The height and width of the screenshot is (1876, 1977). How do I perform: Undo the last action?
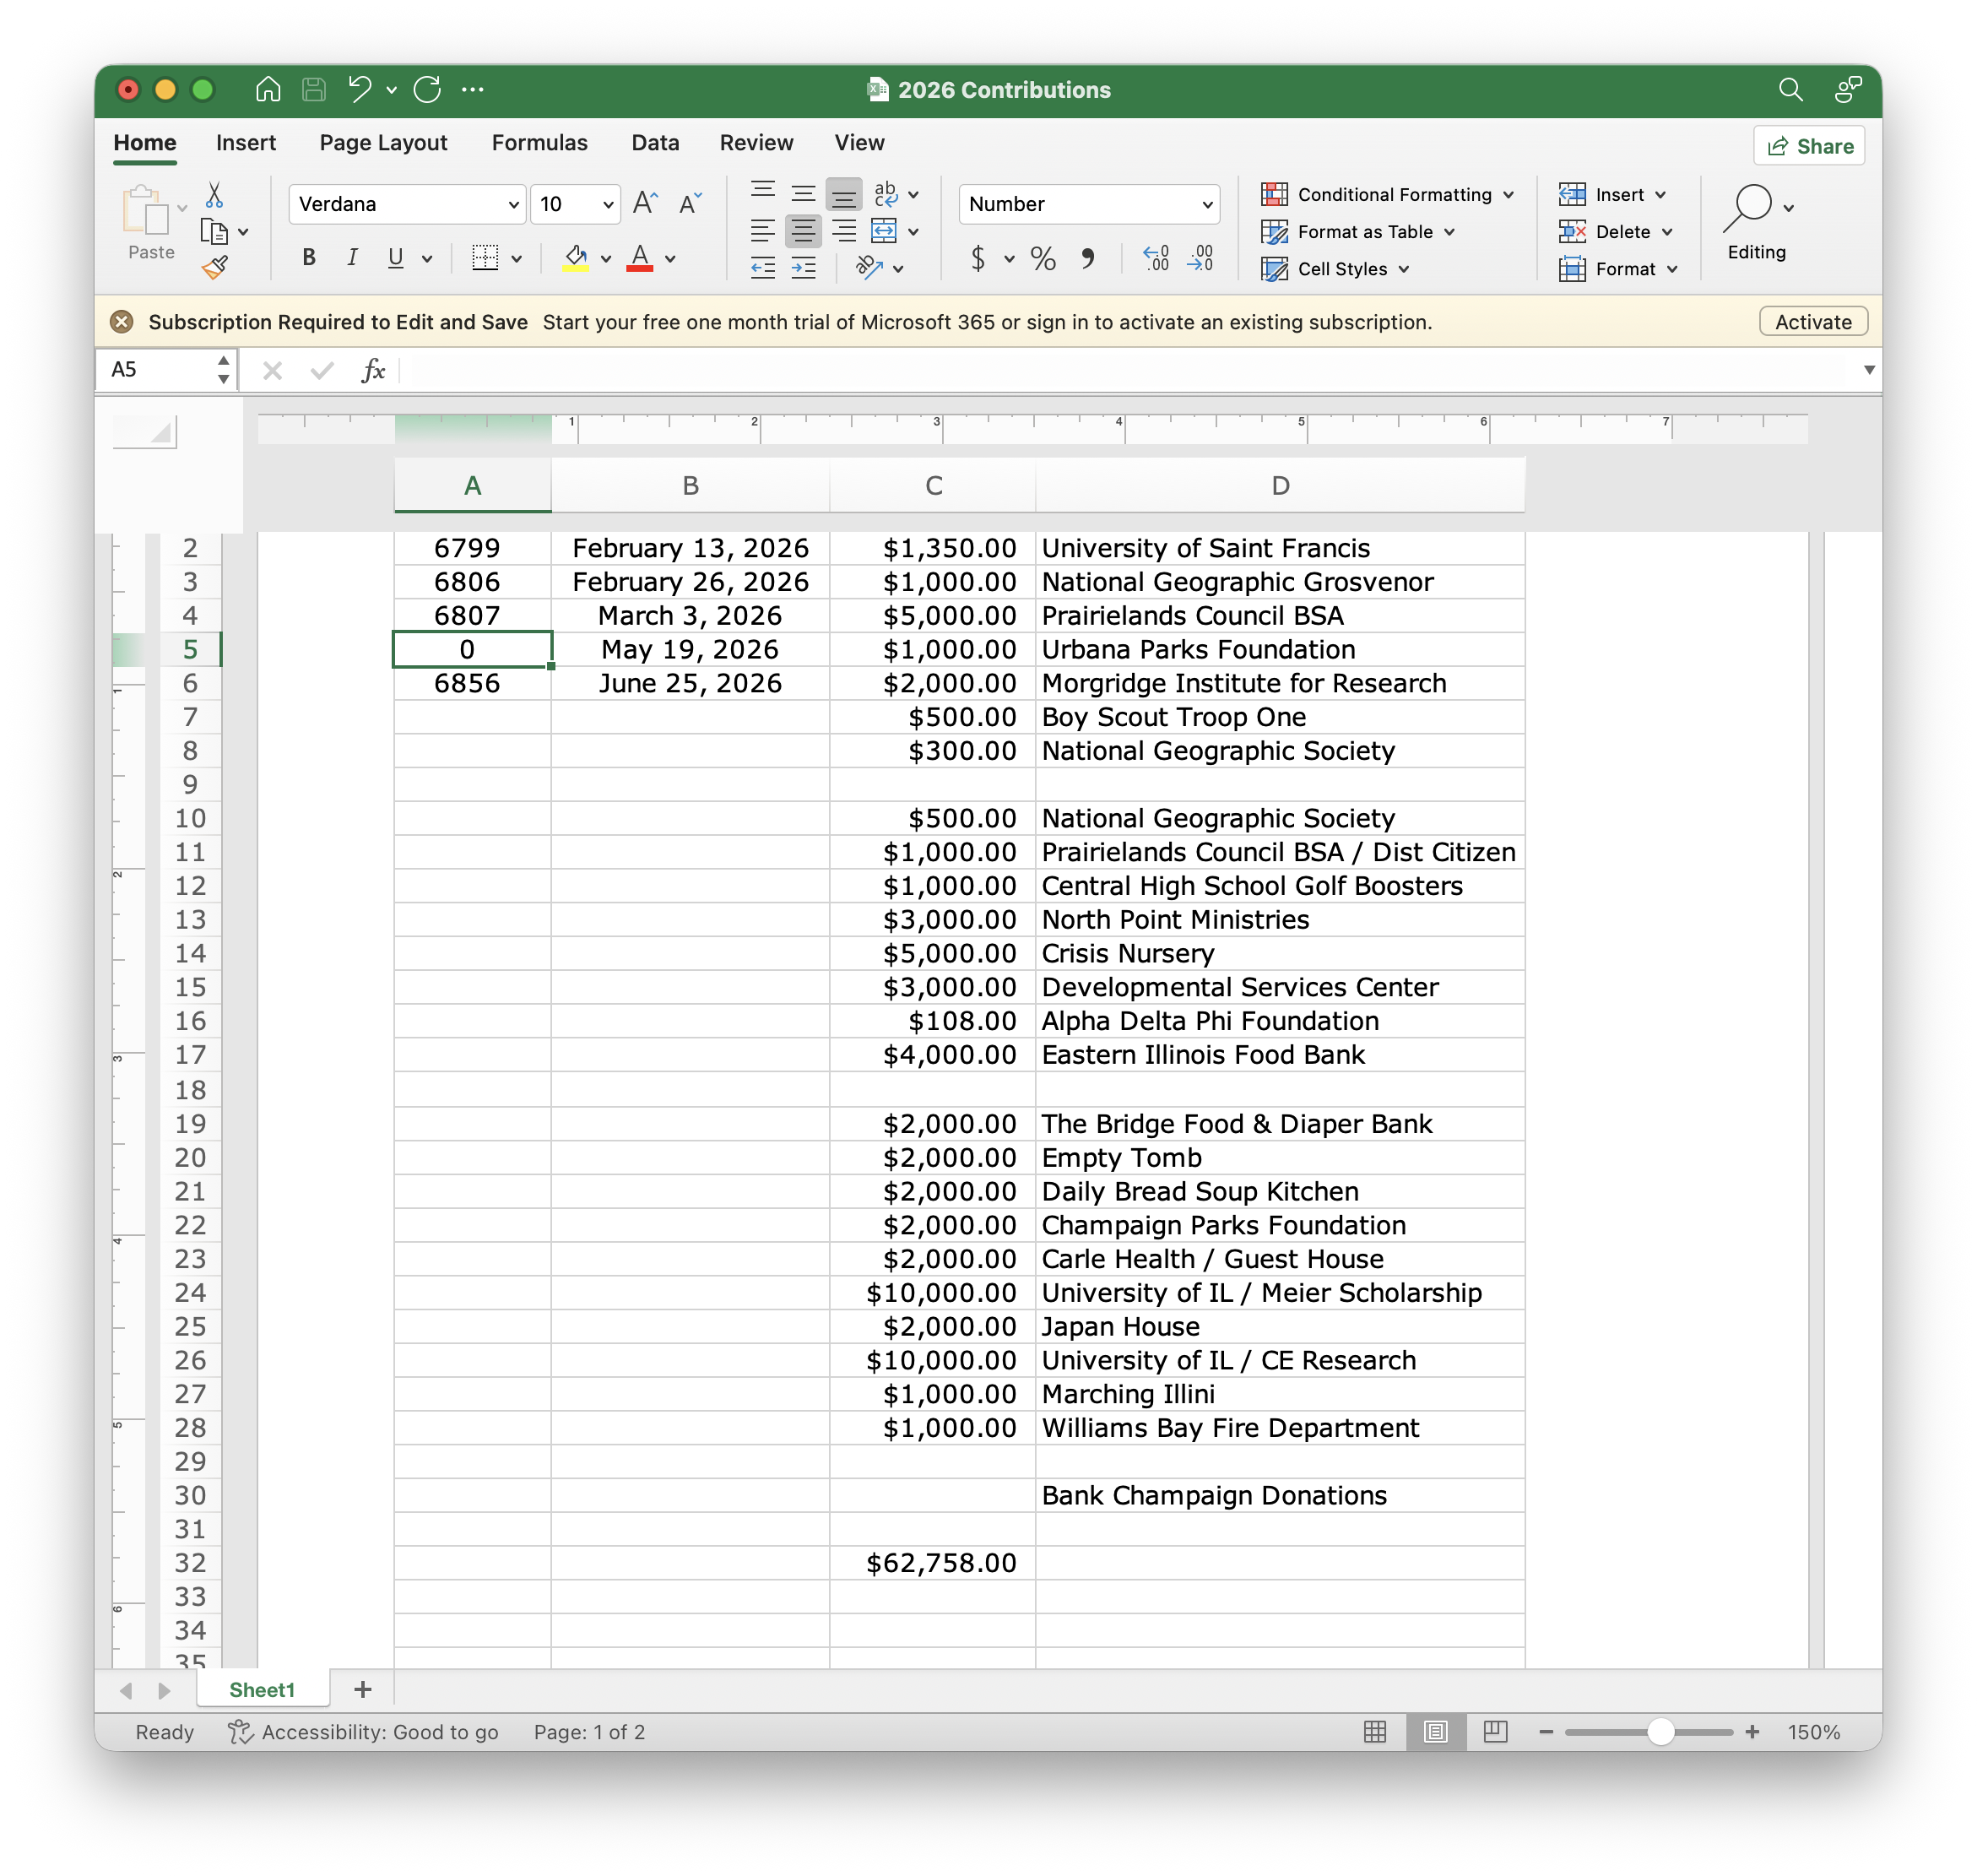(x=360, y=90)
